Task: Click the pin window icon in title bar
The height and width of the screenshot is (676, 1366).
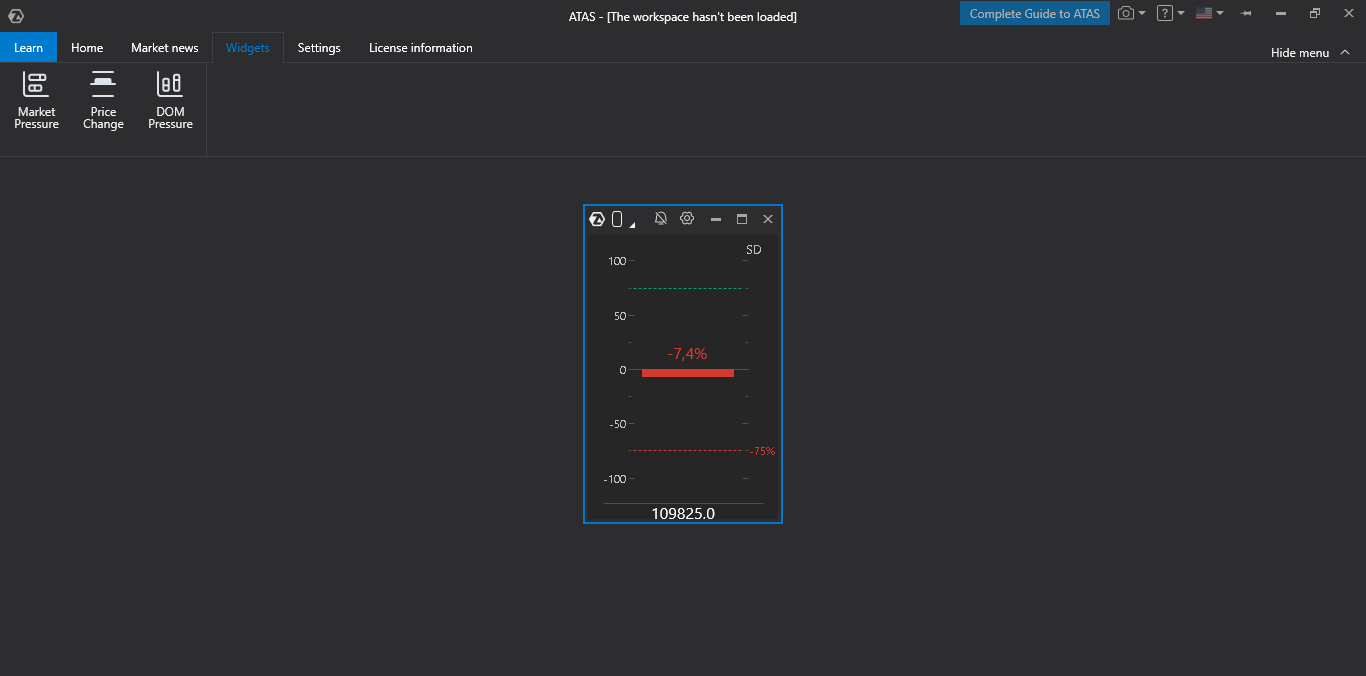Action: click(x=1246, y=13)
